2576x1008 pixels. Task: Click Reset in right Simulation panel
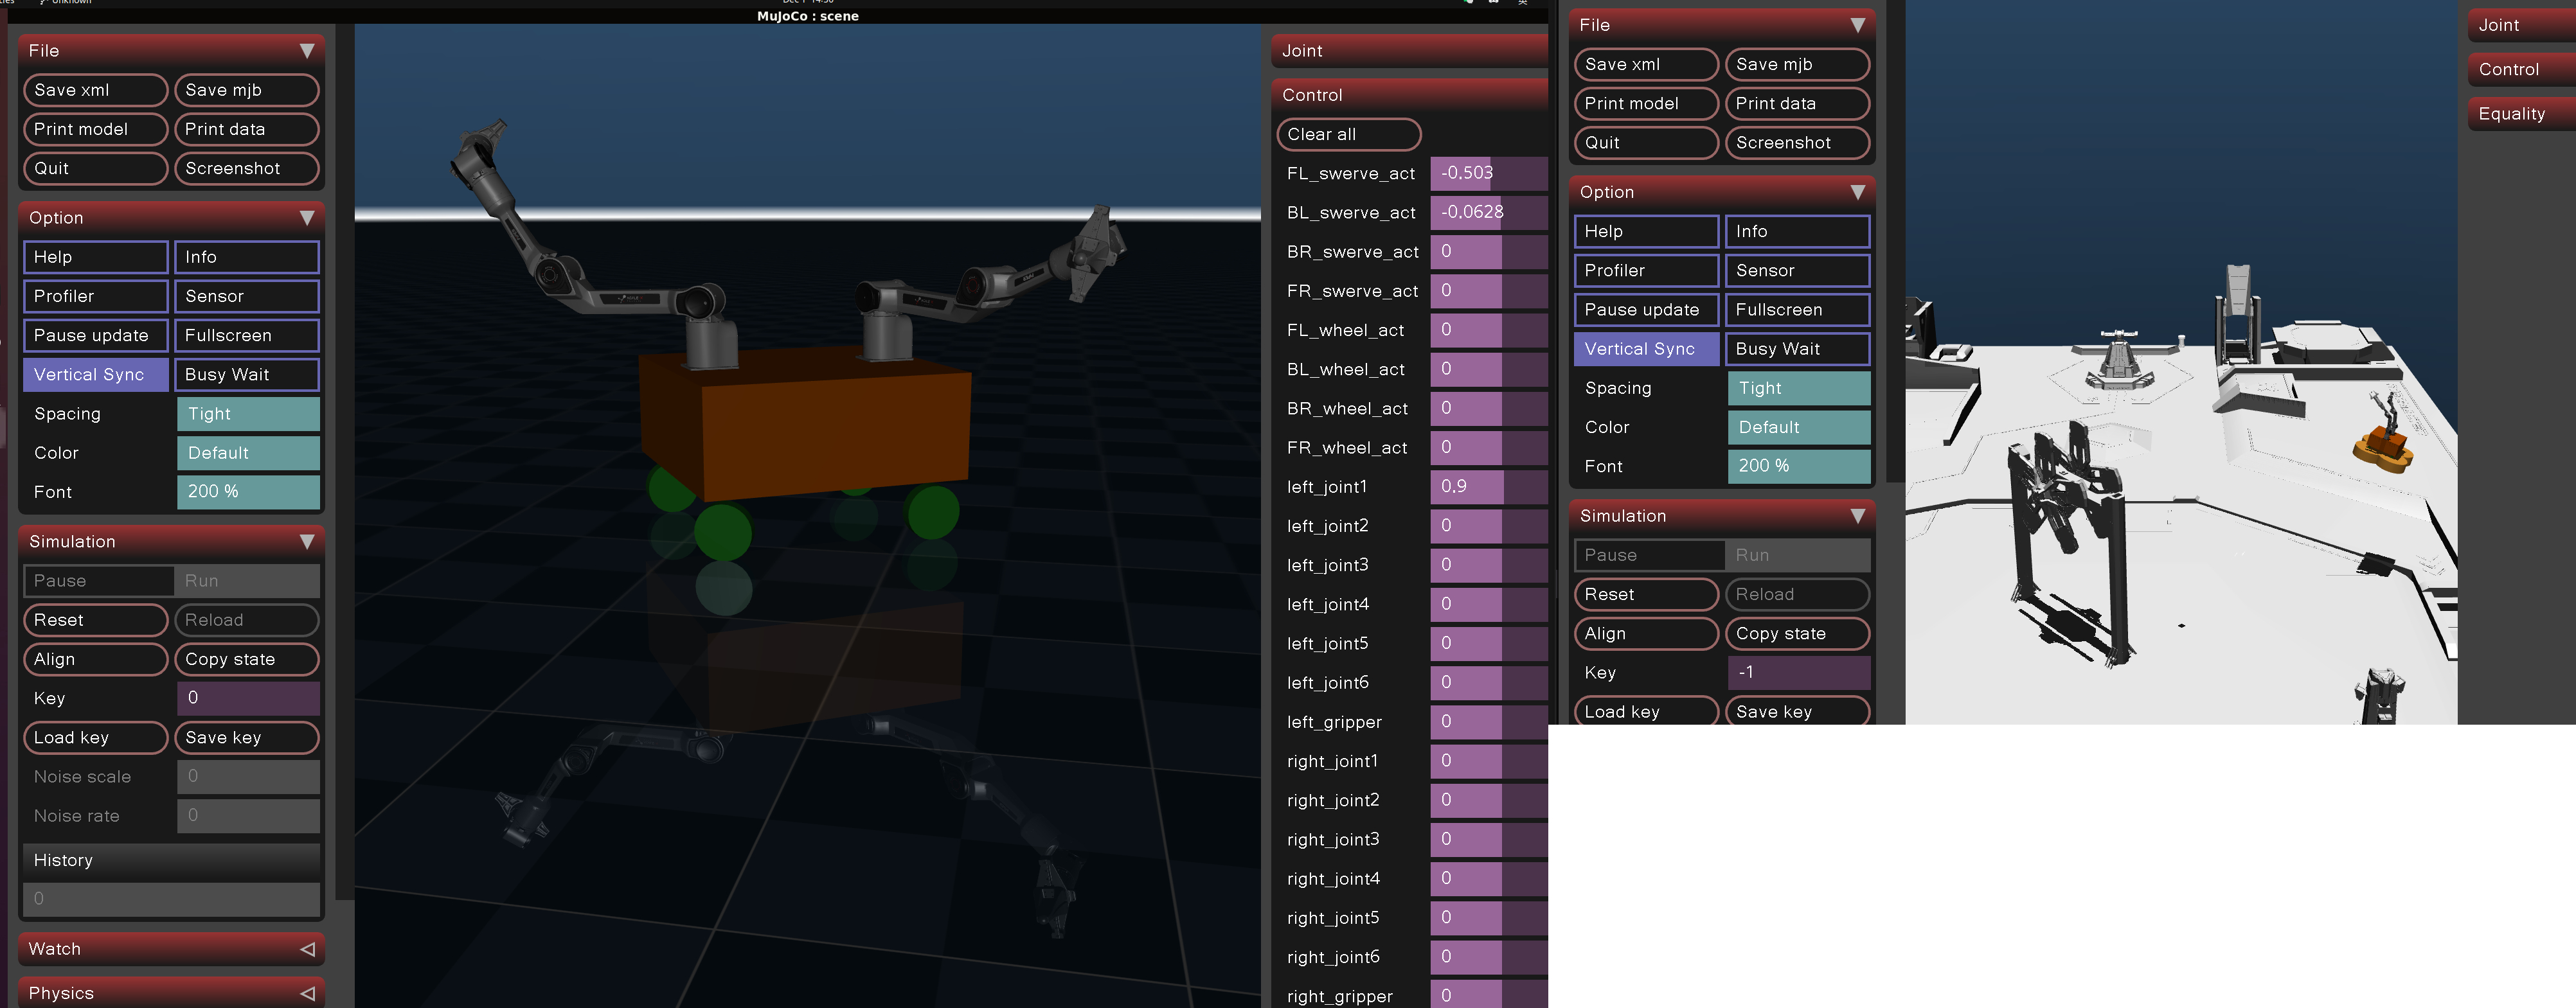(x=1646, y=594)
